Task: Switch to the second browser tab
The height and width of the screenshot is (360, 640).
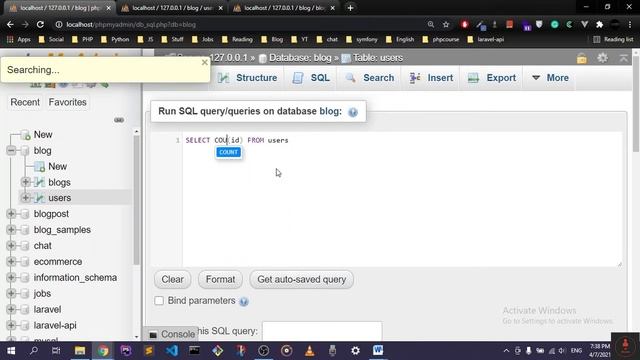Action: pyautogui.click(x=171, y=8)
